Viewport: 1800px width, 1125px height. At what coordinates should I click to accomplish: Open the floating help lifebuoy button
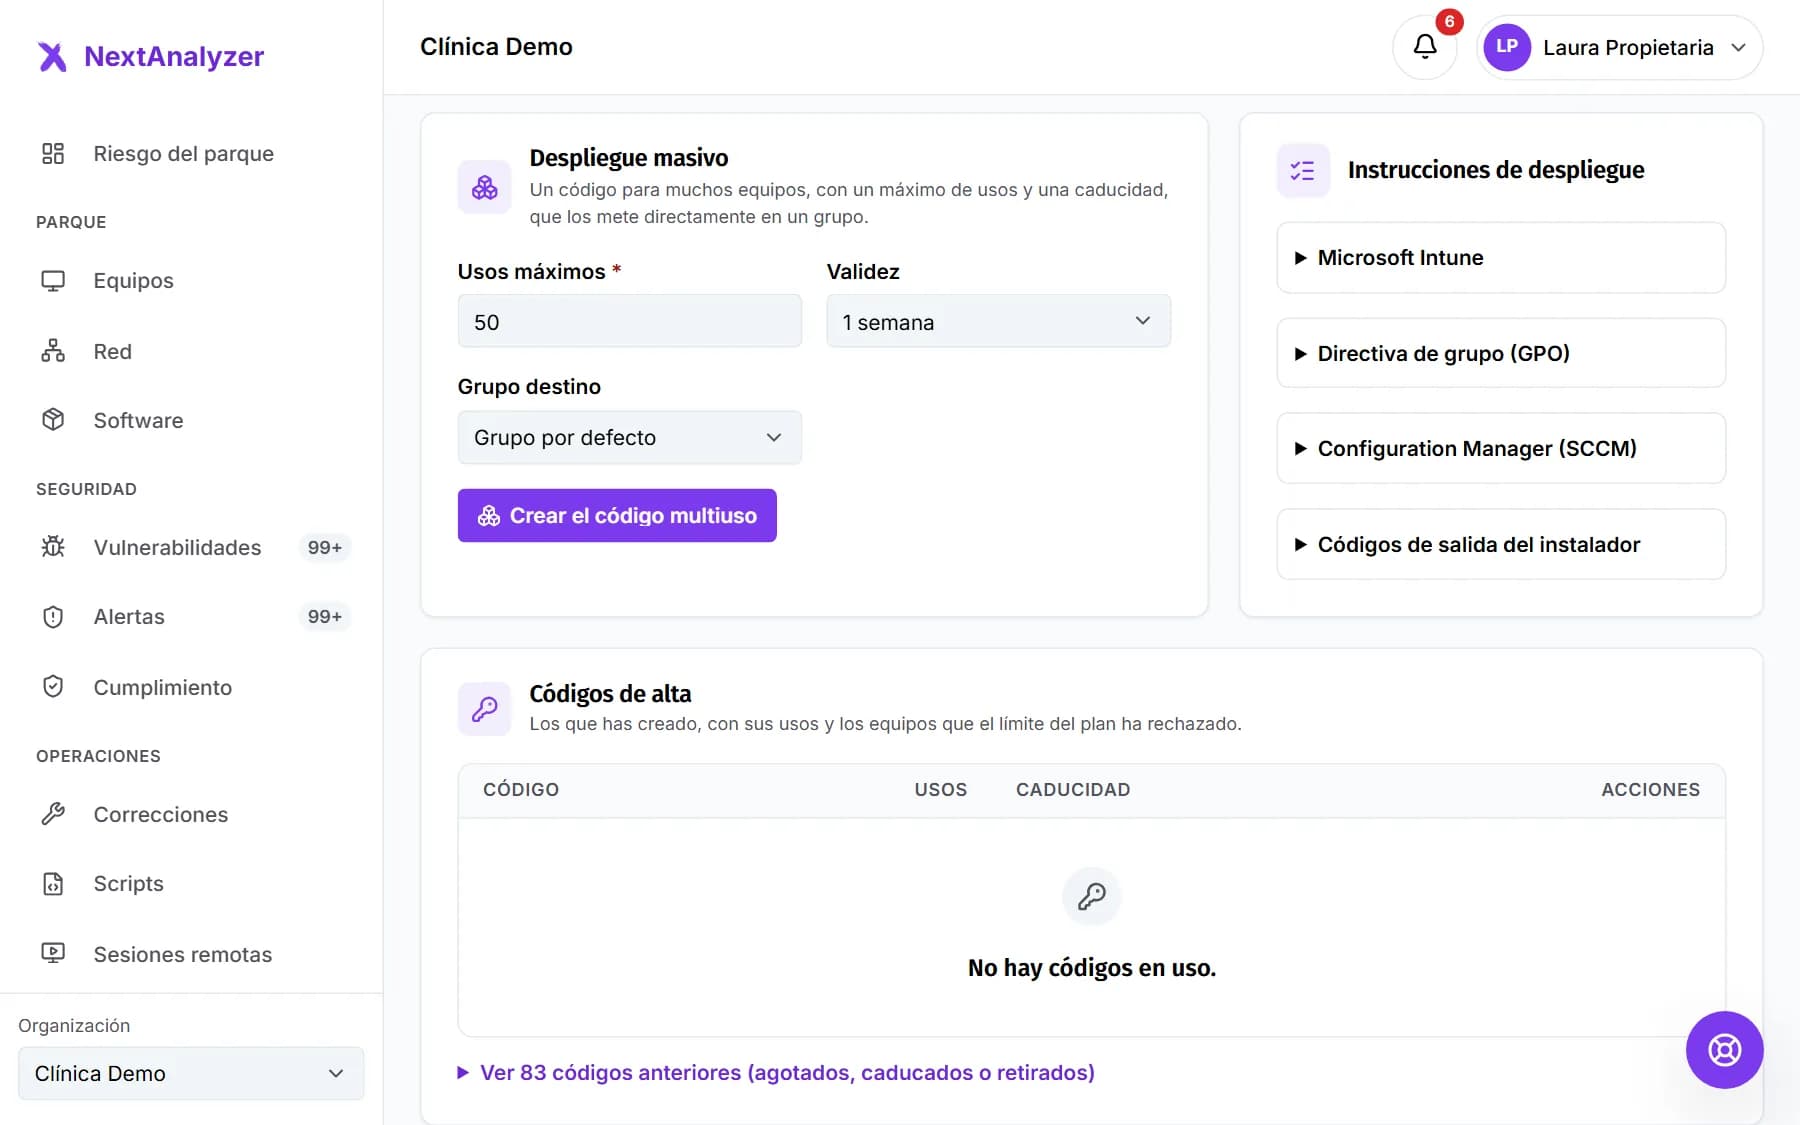click(x=1724, y=1050)
